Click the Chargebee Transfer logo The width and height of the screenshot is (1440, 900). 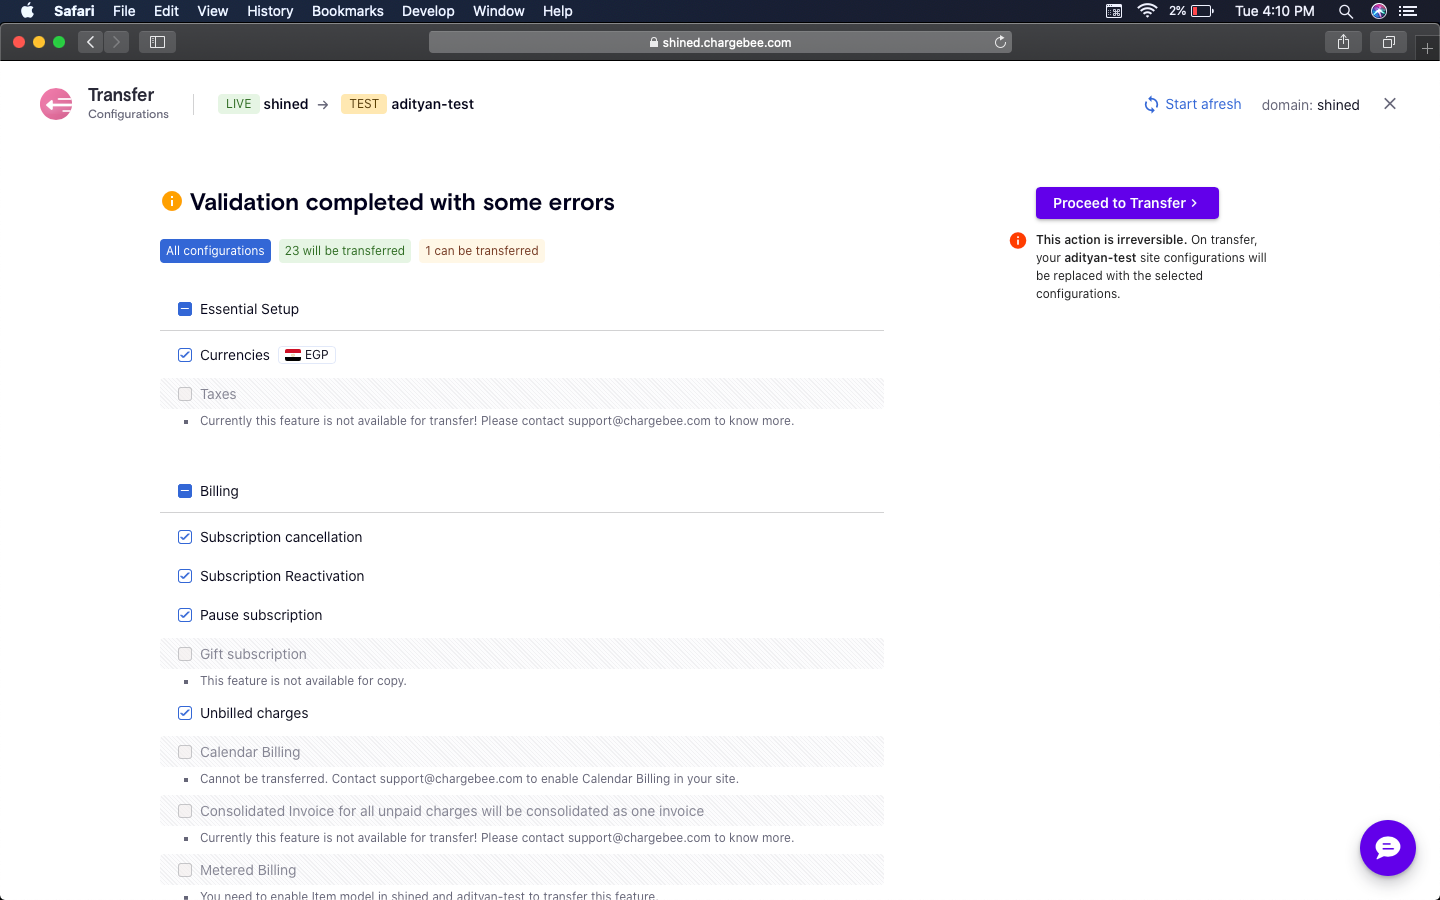click(x=57, y=104)
